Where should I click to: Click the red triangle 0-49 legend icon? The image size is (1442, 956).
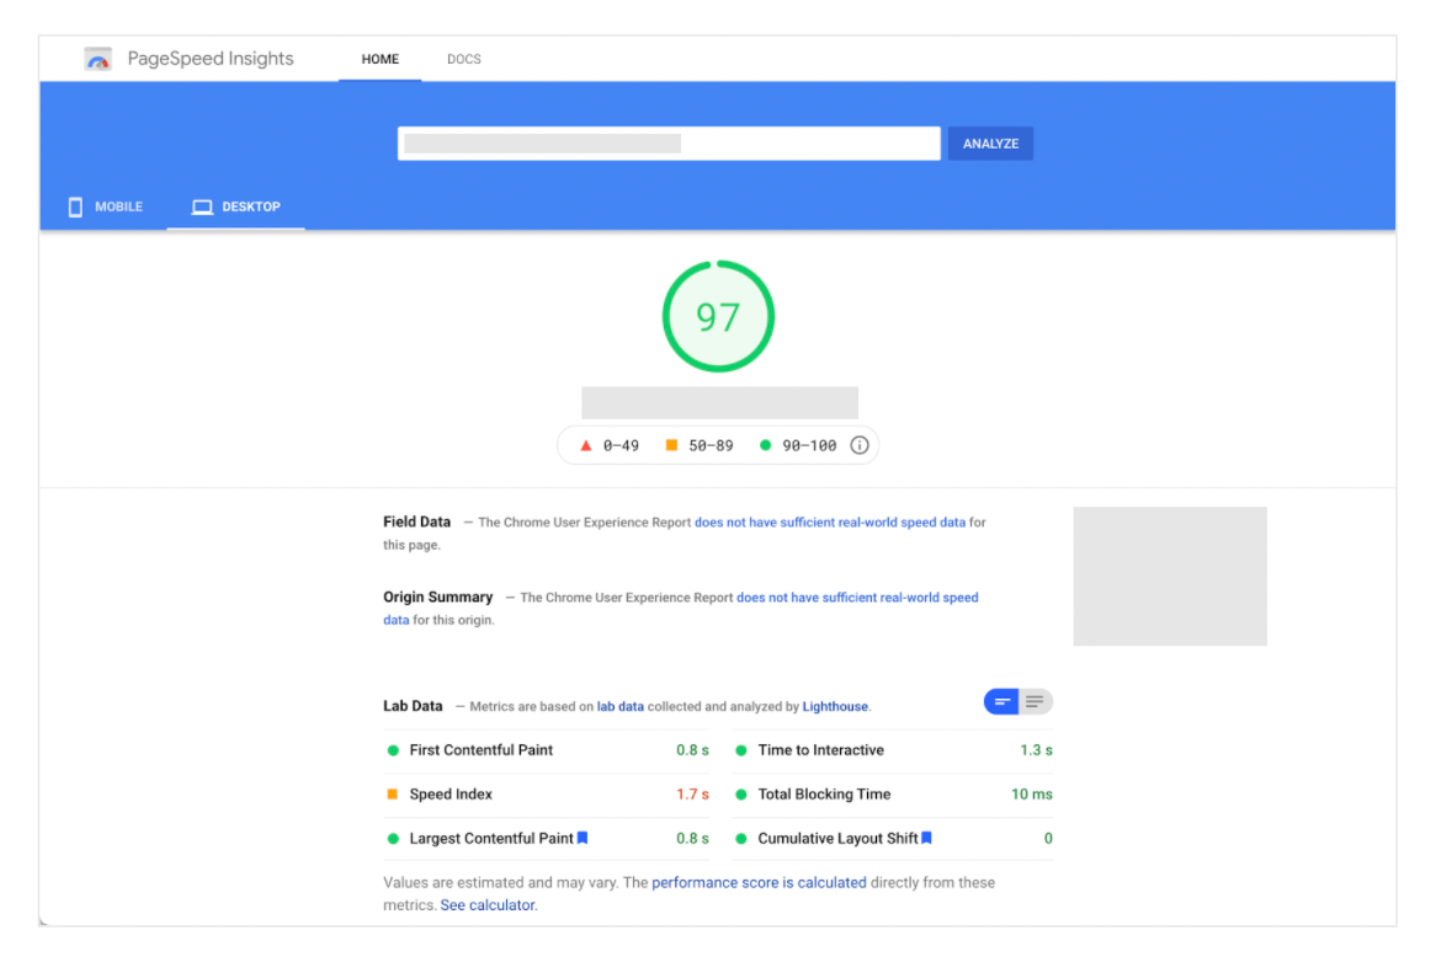pos(586,445)
